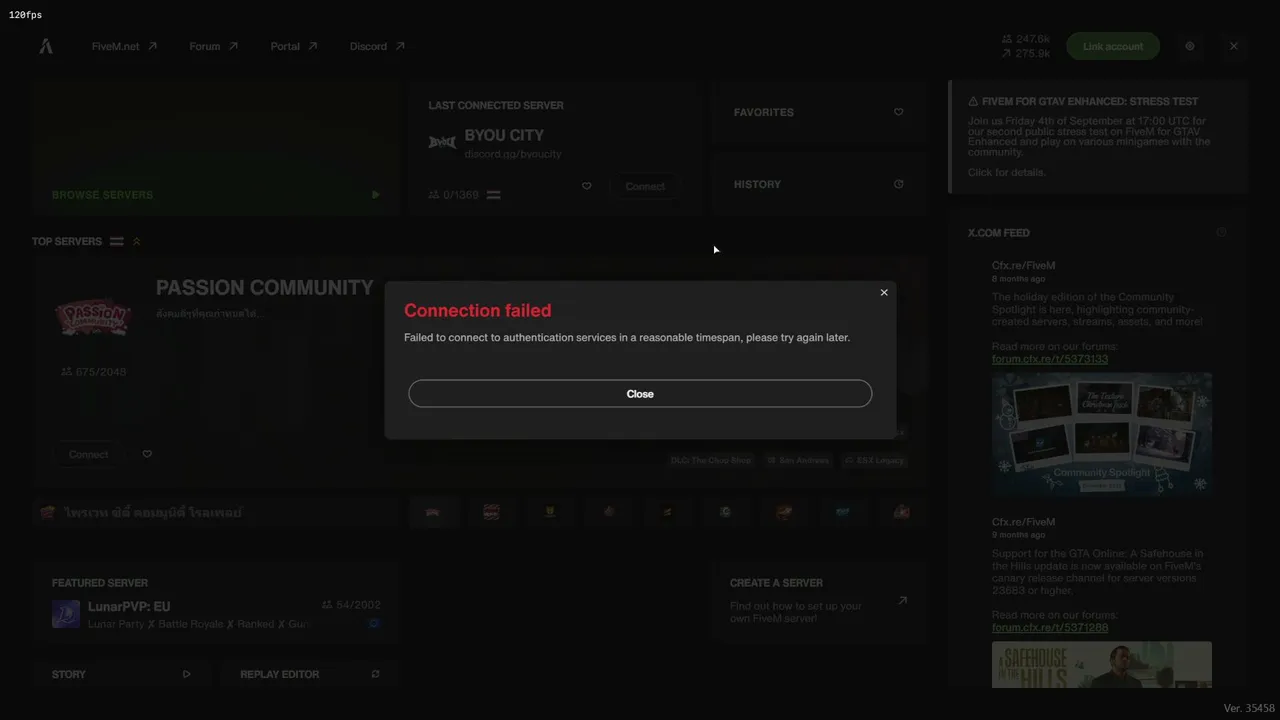Screen dimensions: 1280x720
Task: Open the Safehouse in the Hills image
Action: pos(1102,665)
